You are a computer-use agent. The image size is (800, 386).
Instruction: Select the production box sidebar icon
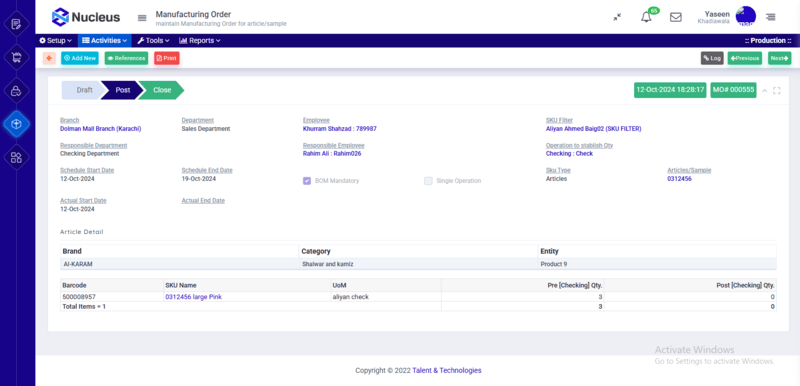click(16, 124)
